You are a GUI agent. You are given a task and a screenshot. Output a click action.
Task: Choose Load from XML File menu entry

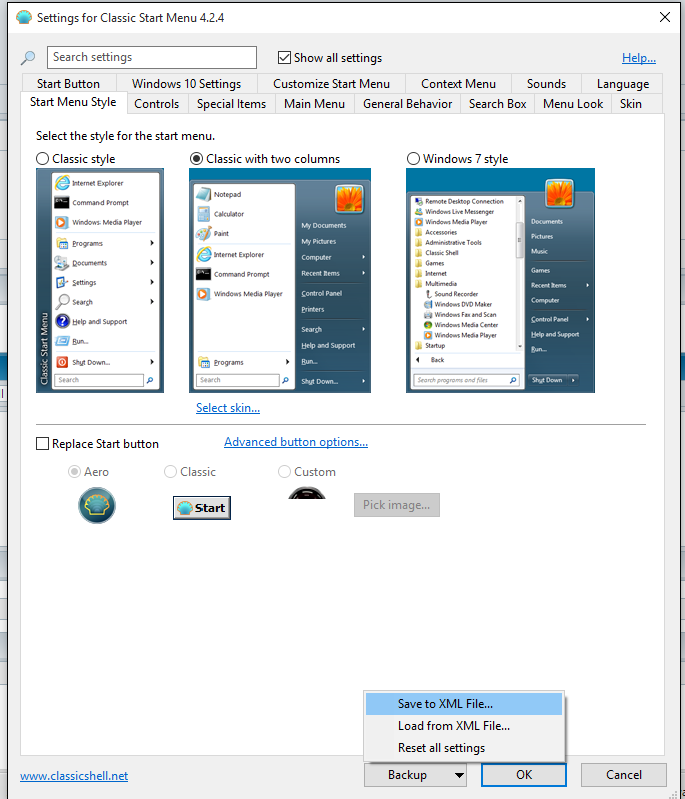click(464, 726)
